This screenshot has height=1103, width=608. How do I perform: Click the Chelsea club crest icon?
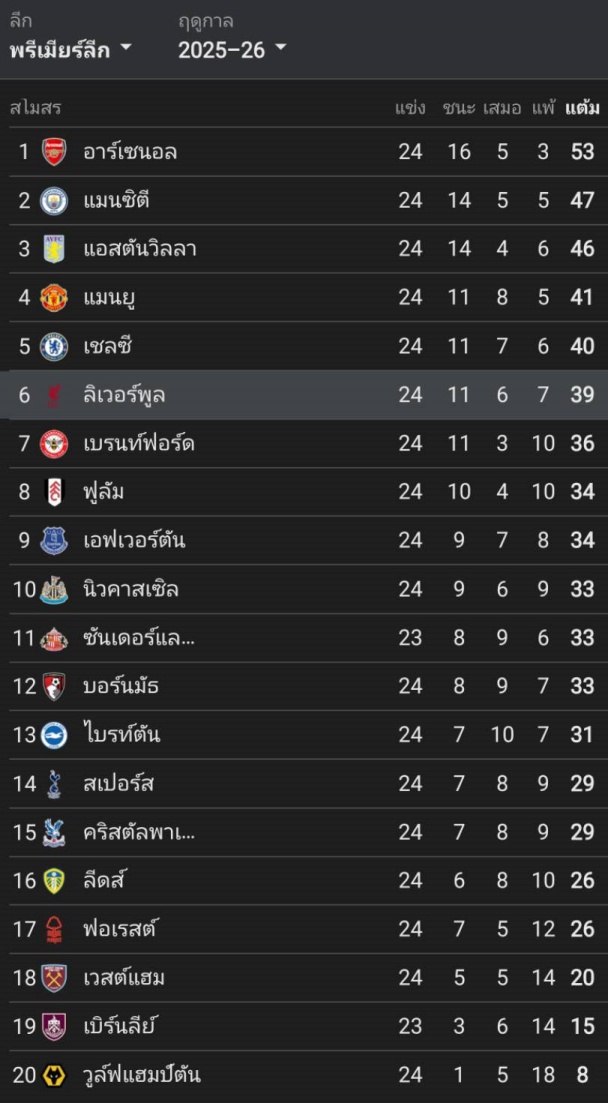tap(54, 347)
